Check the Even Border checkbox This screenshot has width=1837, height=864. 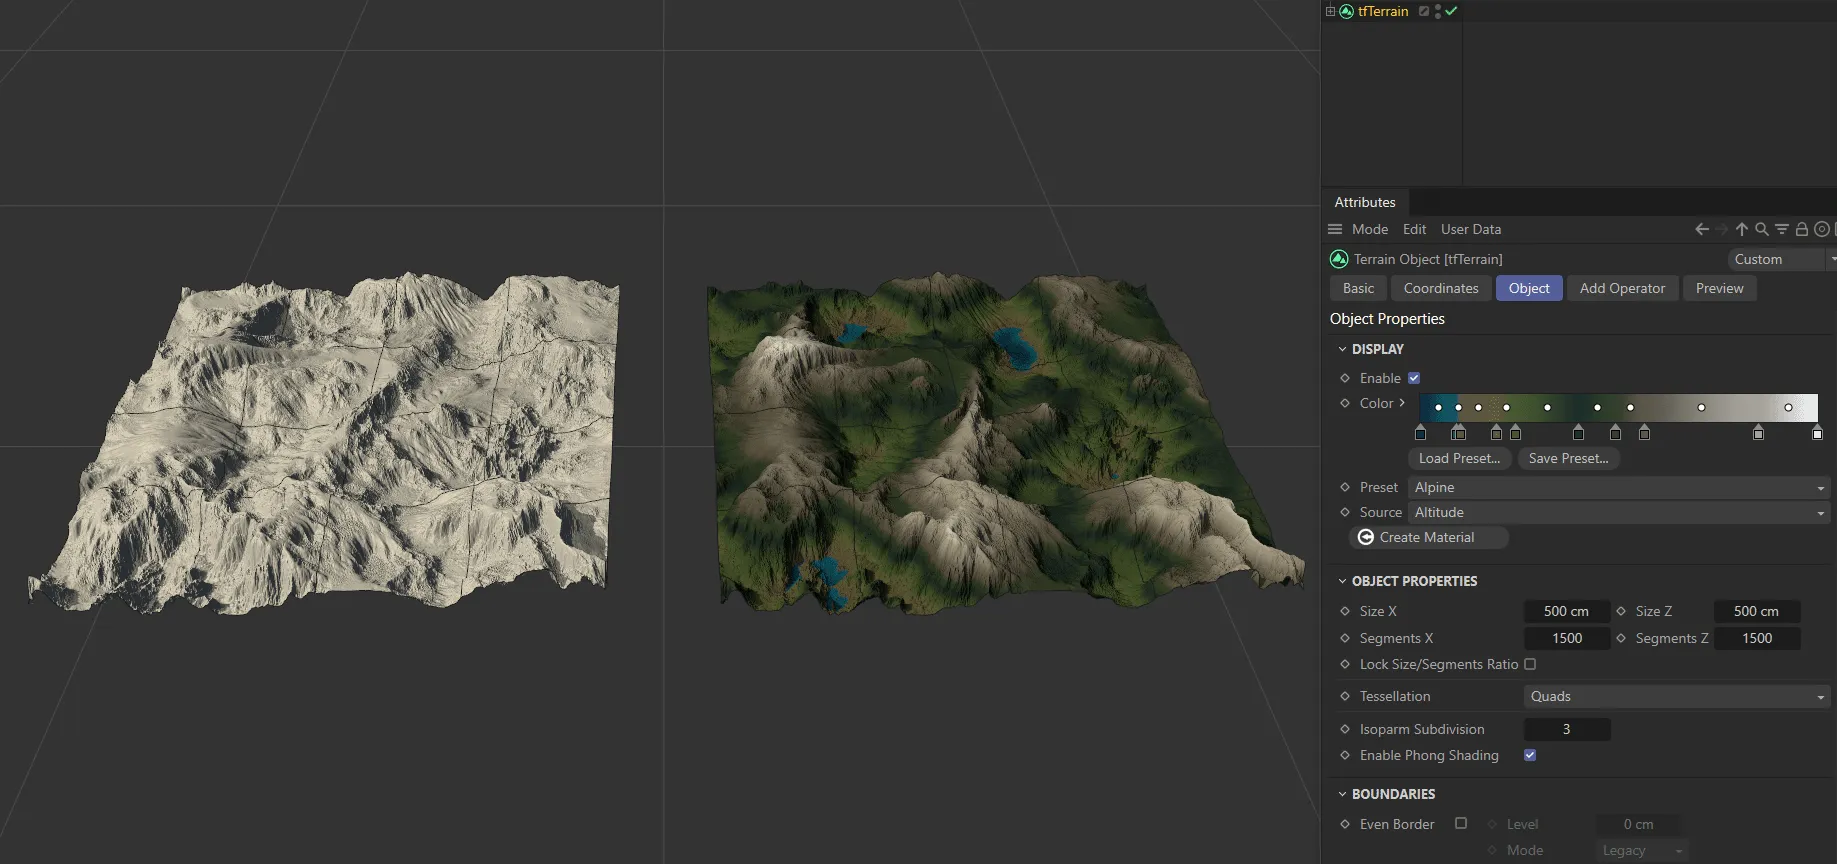tap(1461, 823)
